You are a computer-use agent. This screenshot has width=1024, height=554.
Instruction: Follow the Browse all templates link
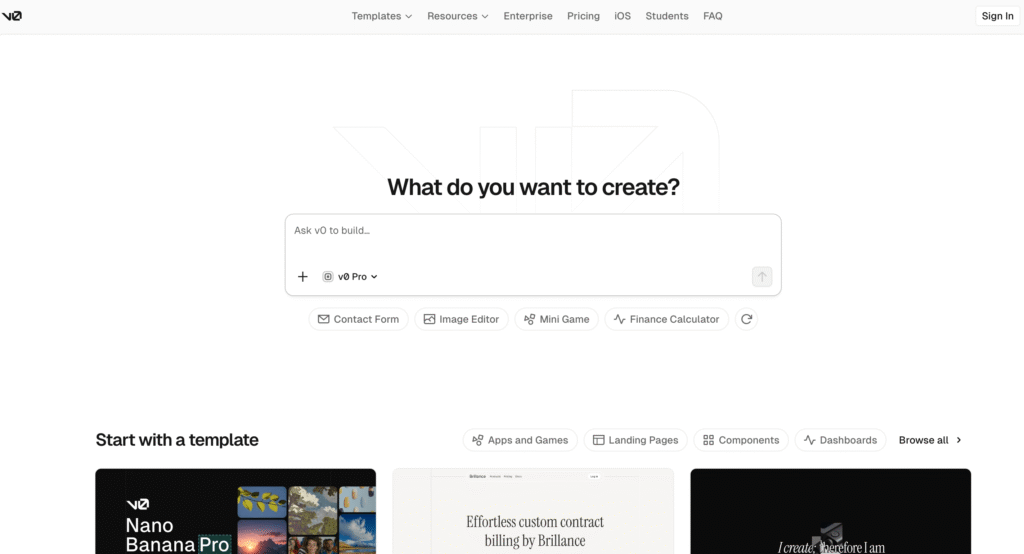[930, 440]
